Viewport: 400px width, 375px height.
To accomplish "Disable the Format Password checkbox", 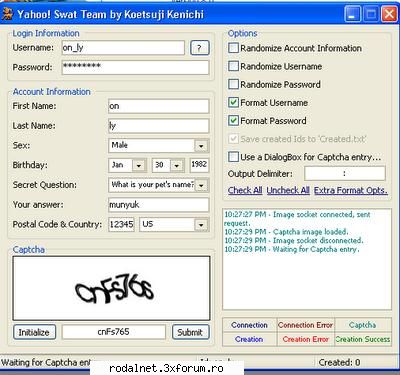I will (233, 120).
